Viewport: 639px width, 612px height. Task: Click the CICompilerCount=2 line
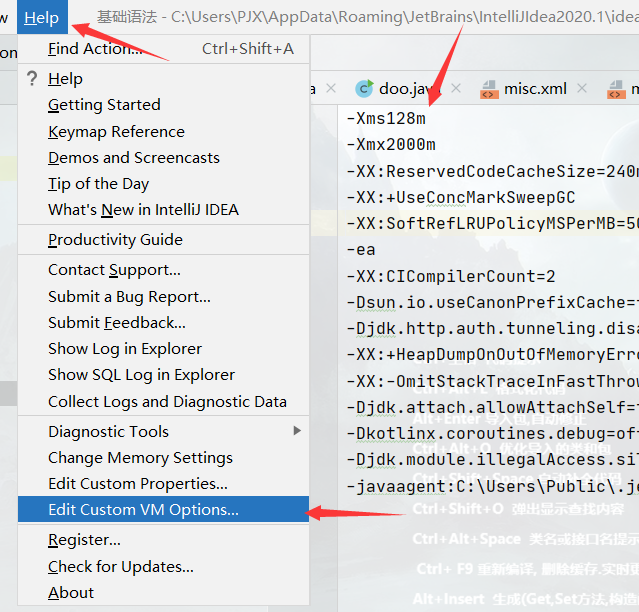click(x=451, y=276)
